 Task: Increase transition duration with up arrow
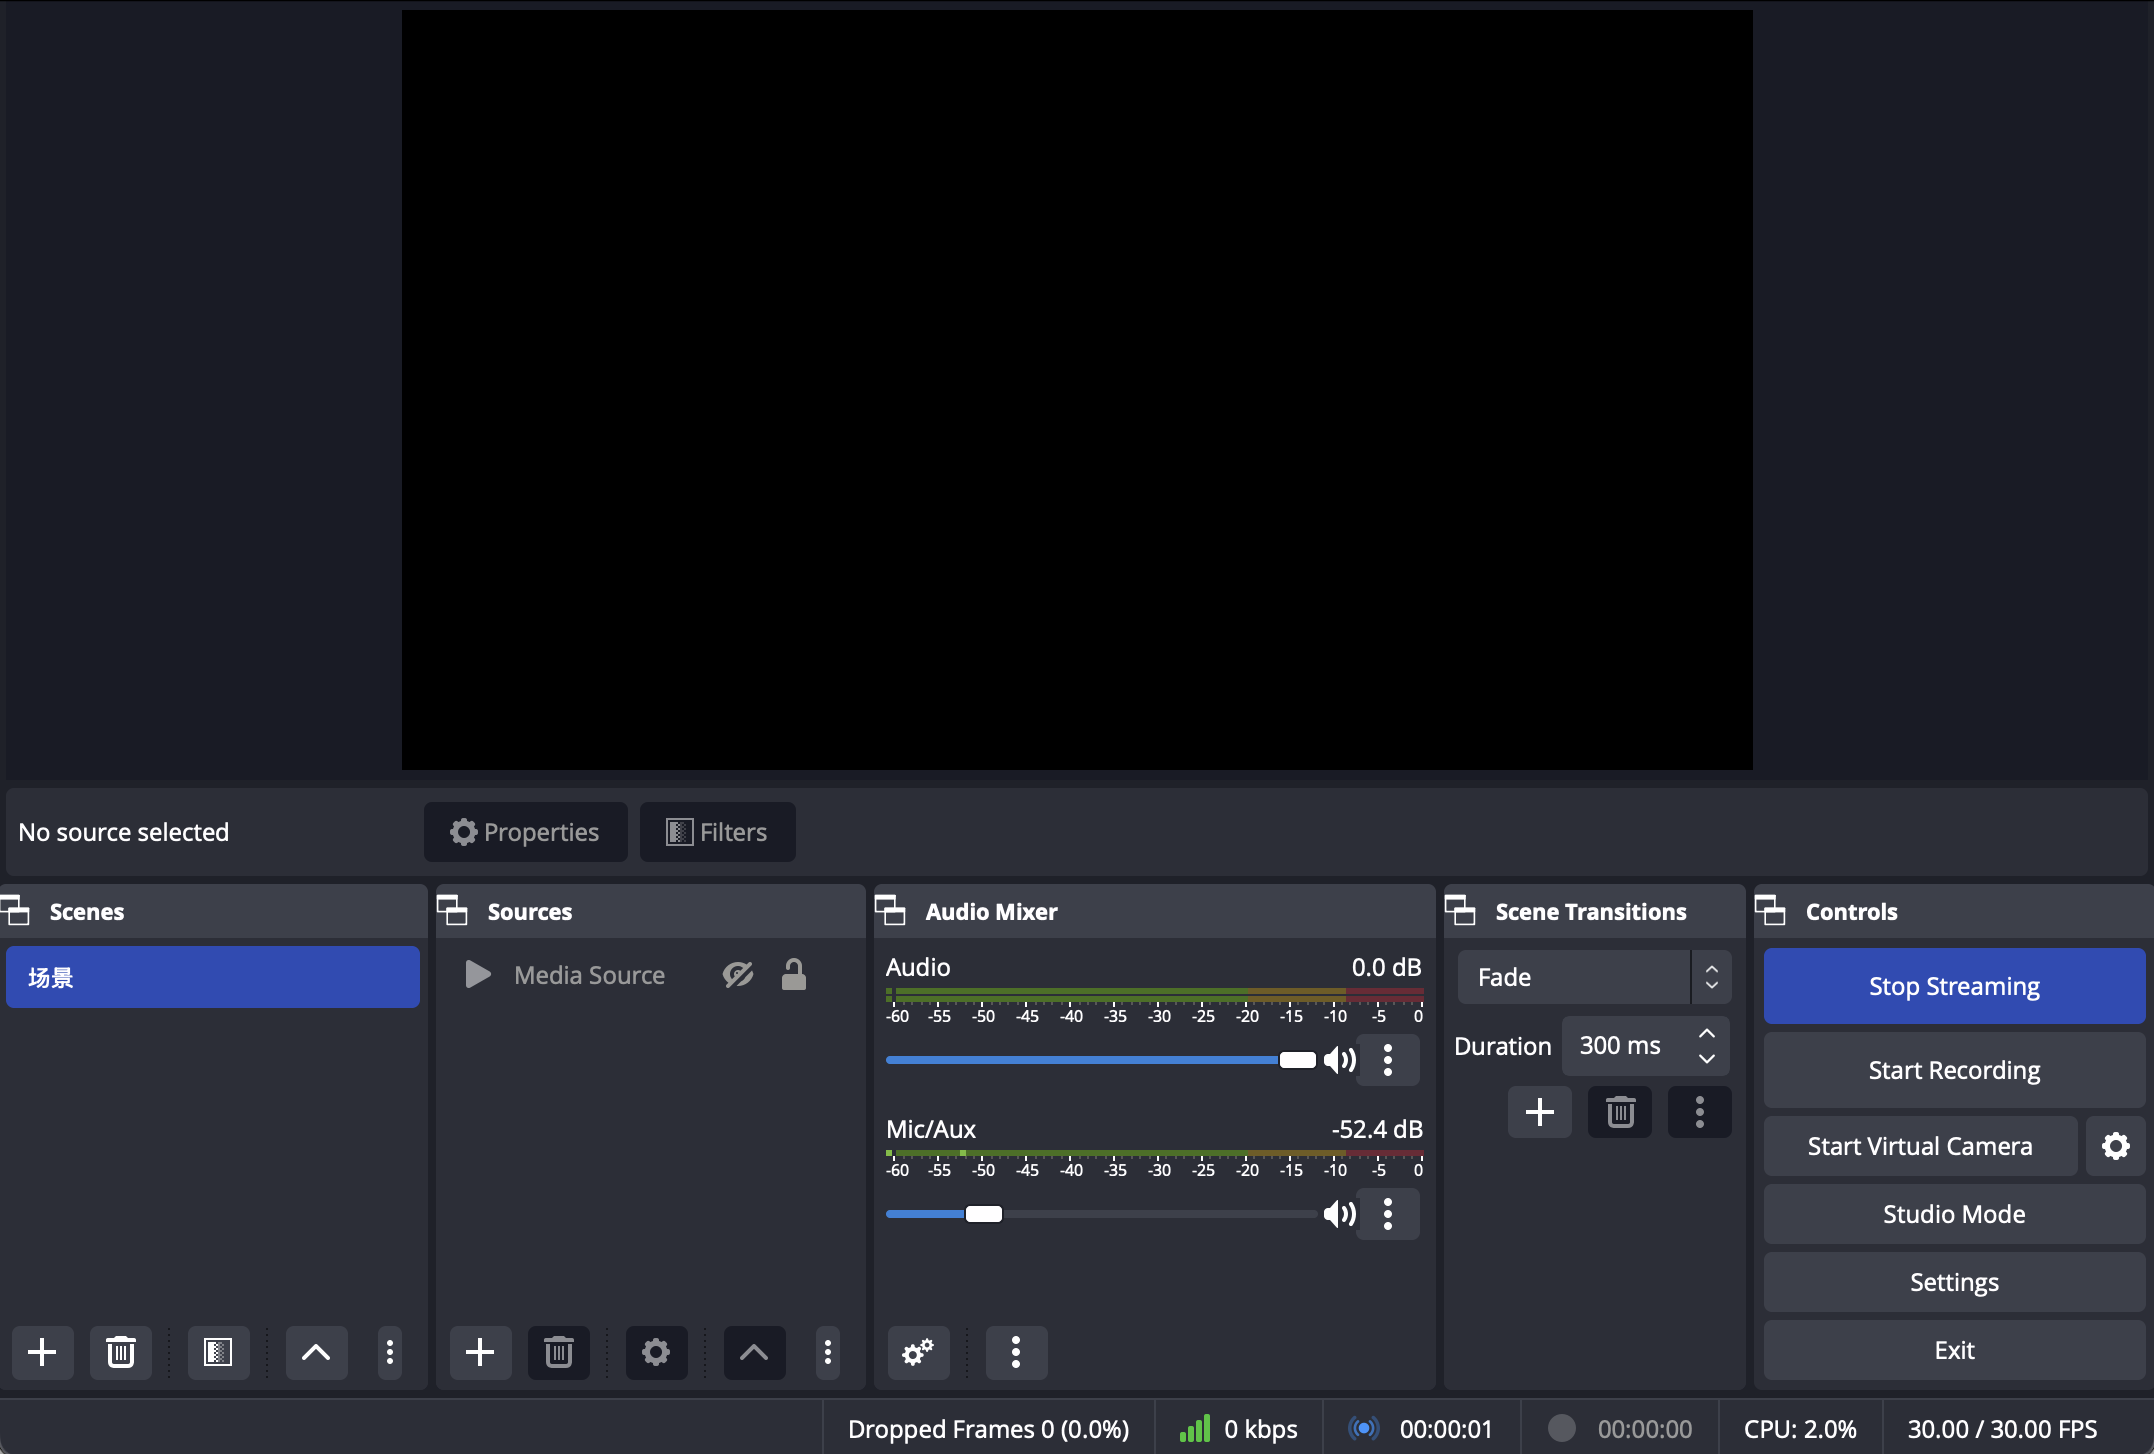point(1707,1034)
